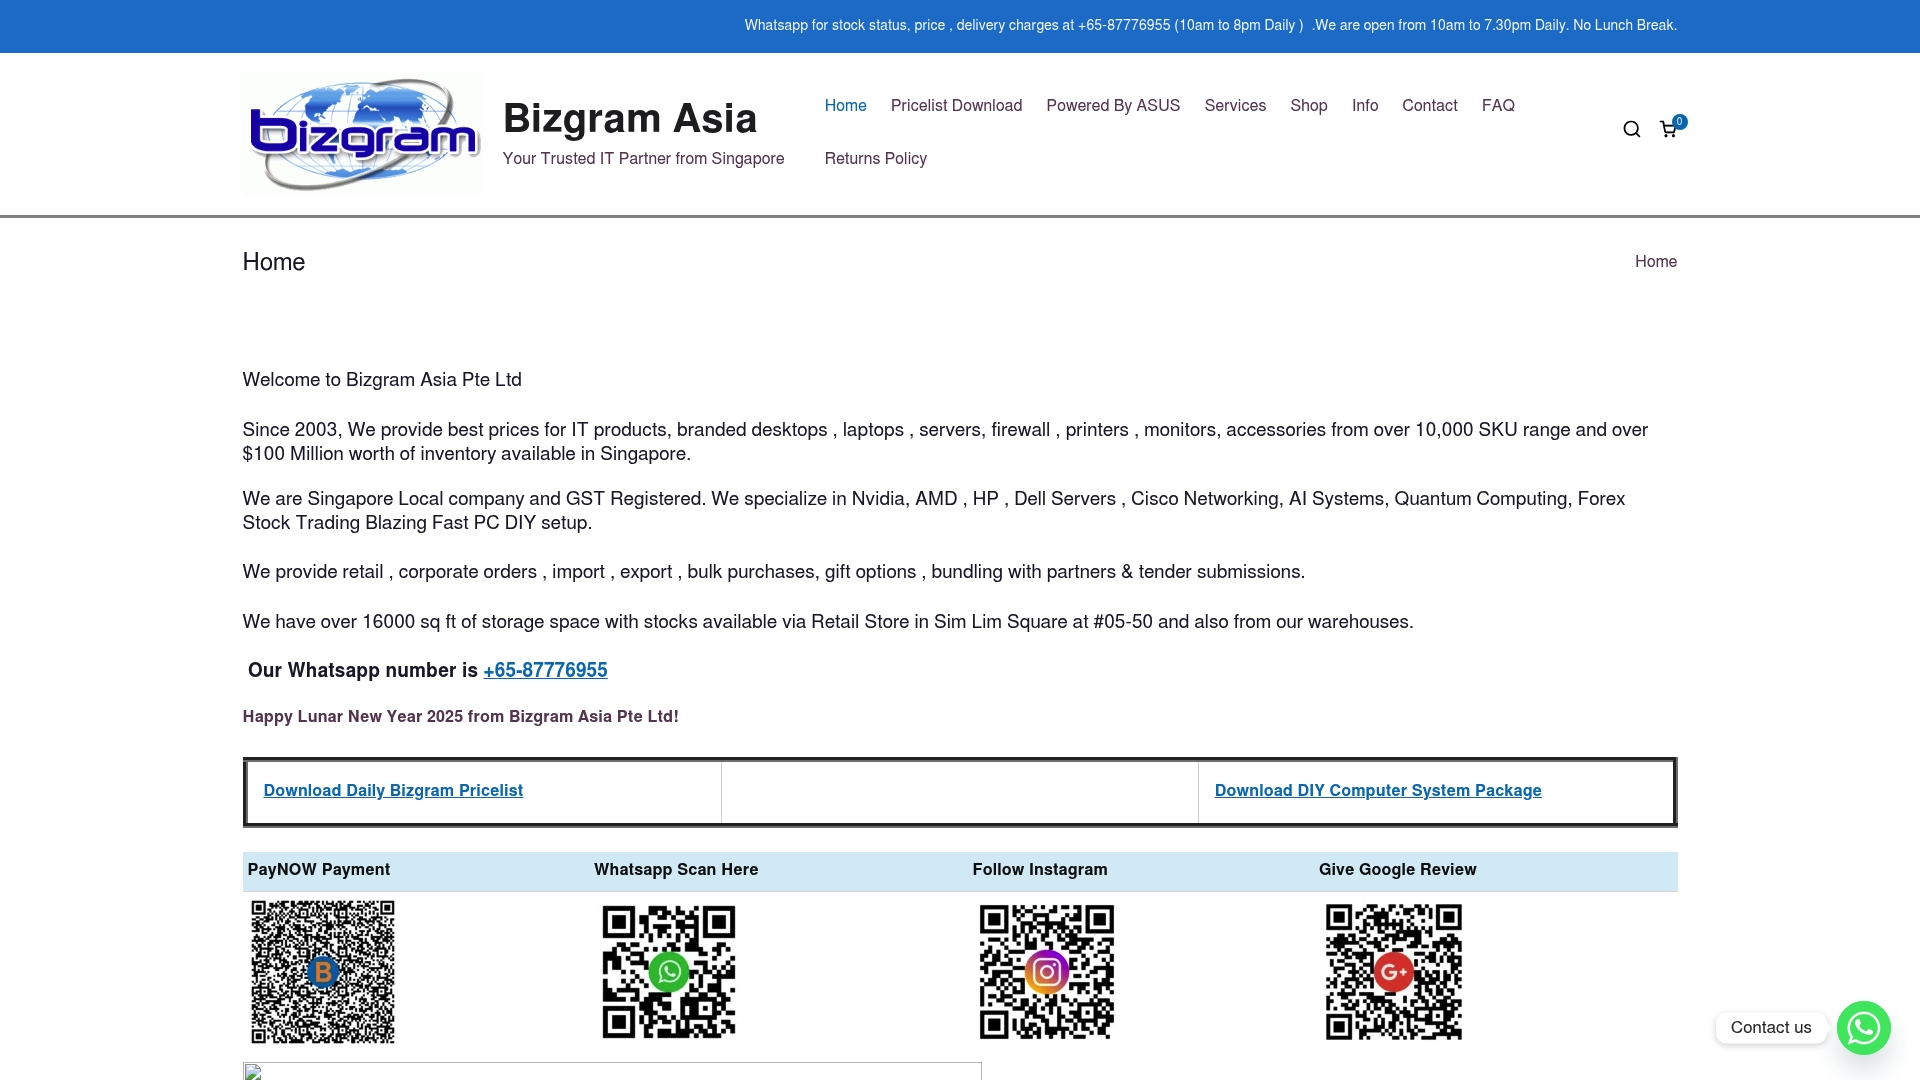
Task: Click the Bizgram Asia site title
Action: click(x=630, y=118)
